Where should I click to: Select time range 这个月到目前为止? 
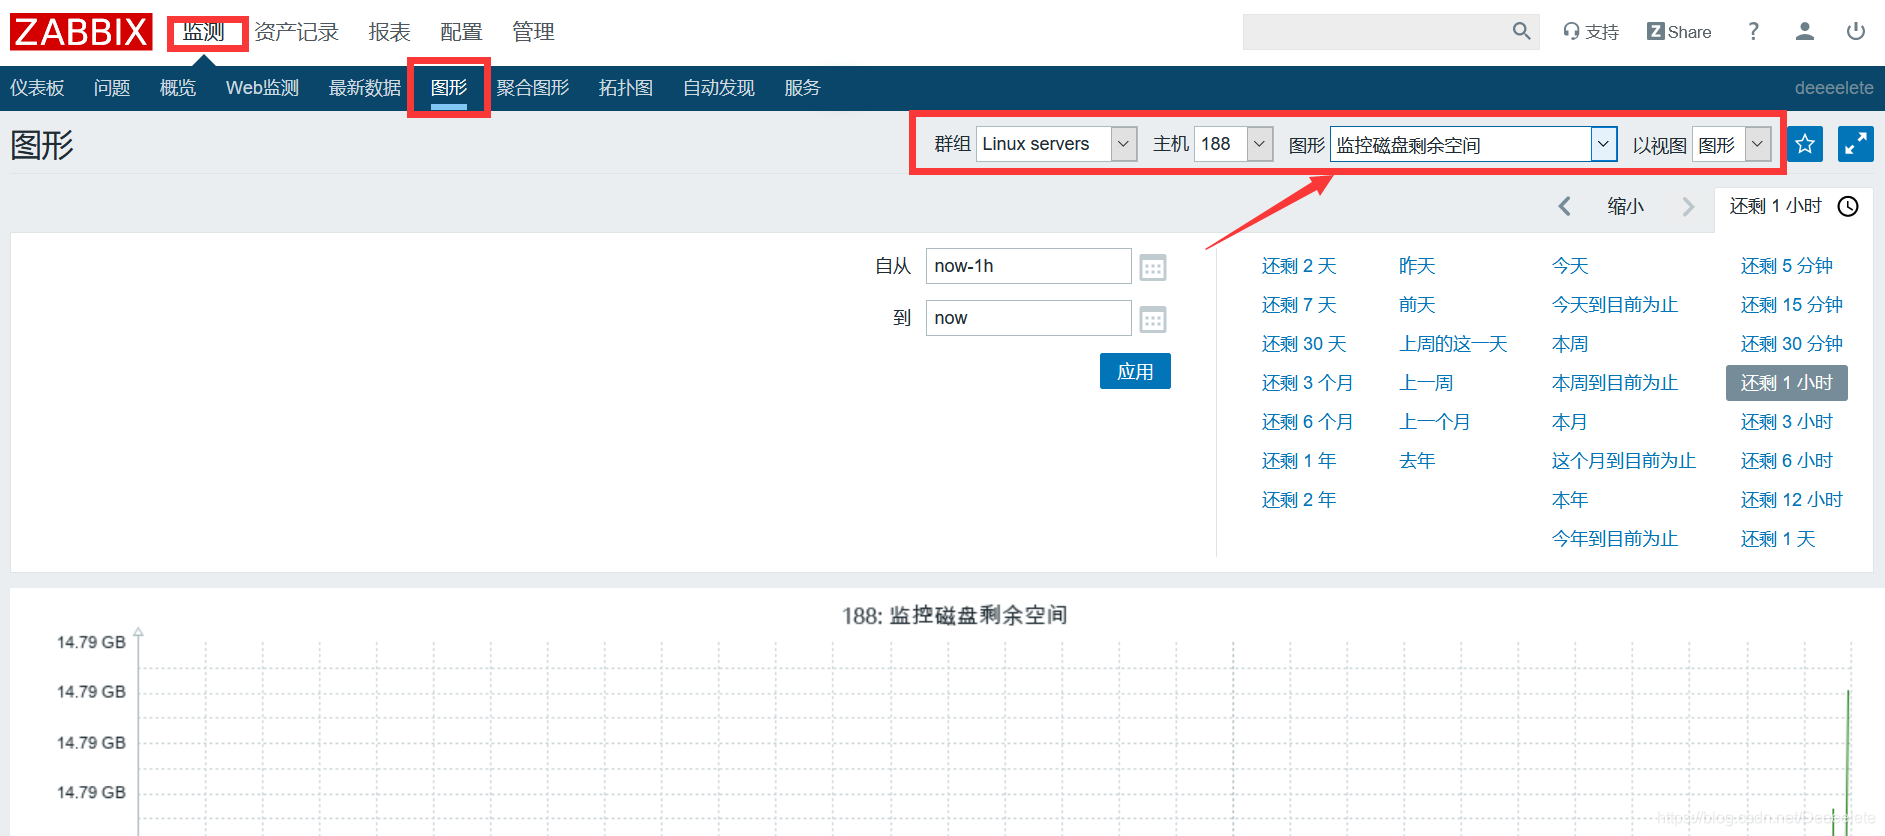pos(1624,461)
